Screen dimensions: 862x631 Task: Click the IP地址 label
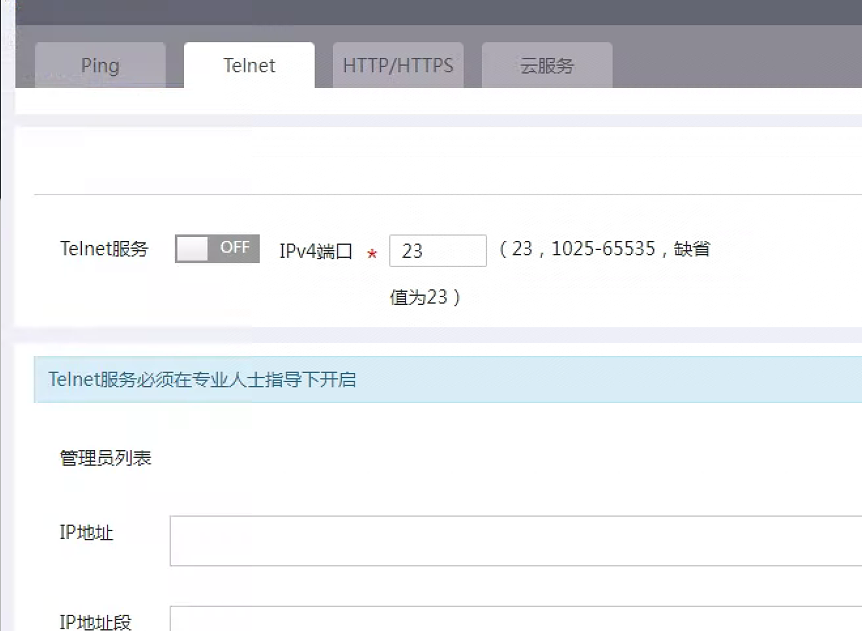tap(86, 533)
